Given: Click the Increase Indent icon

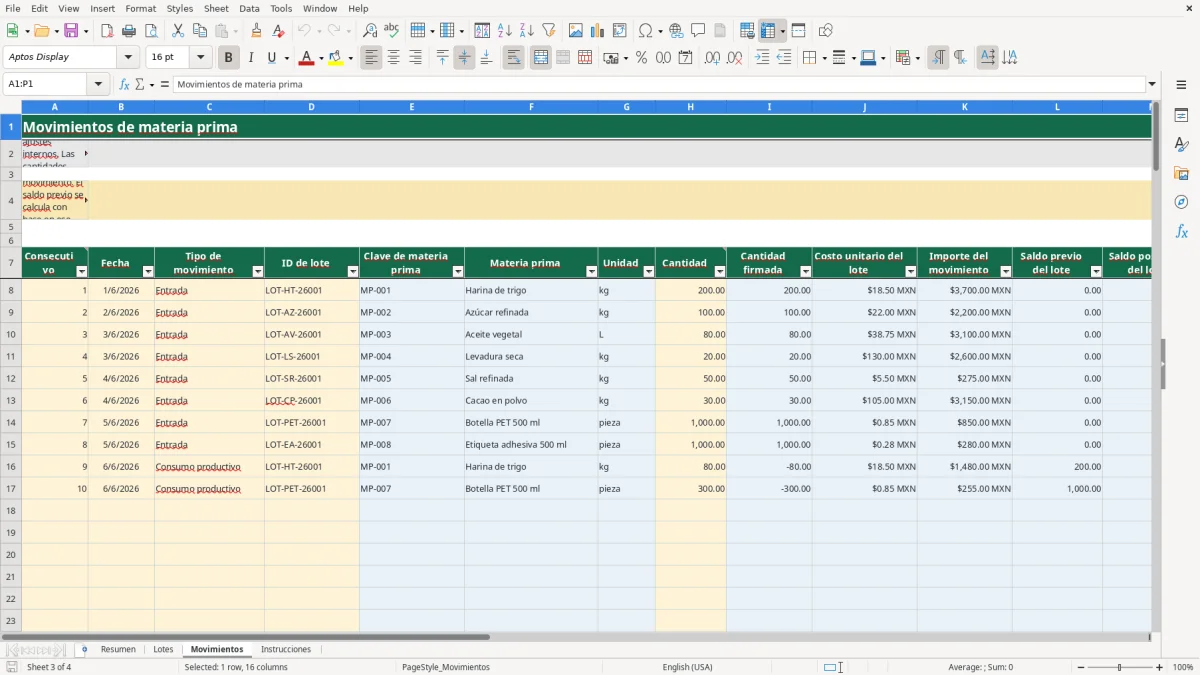Looking at the screenshot, I should (762, 58).
